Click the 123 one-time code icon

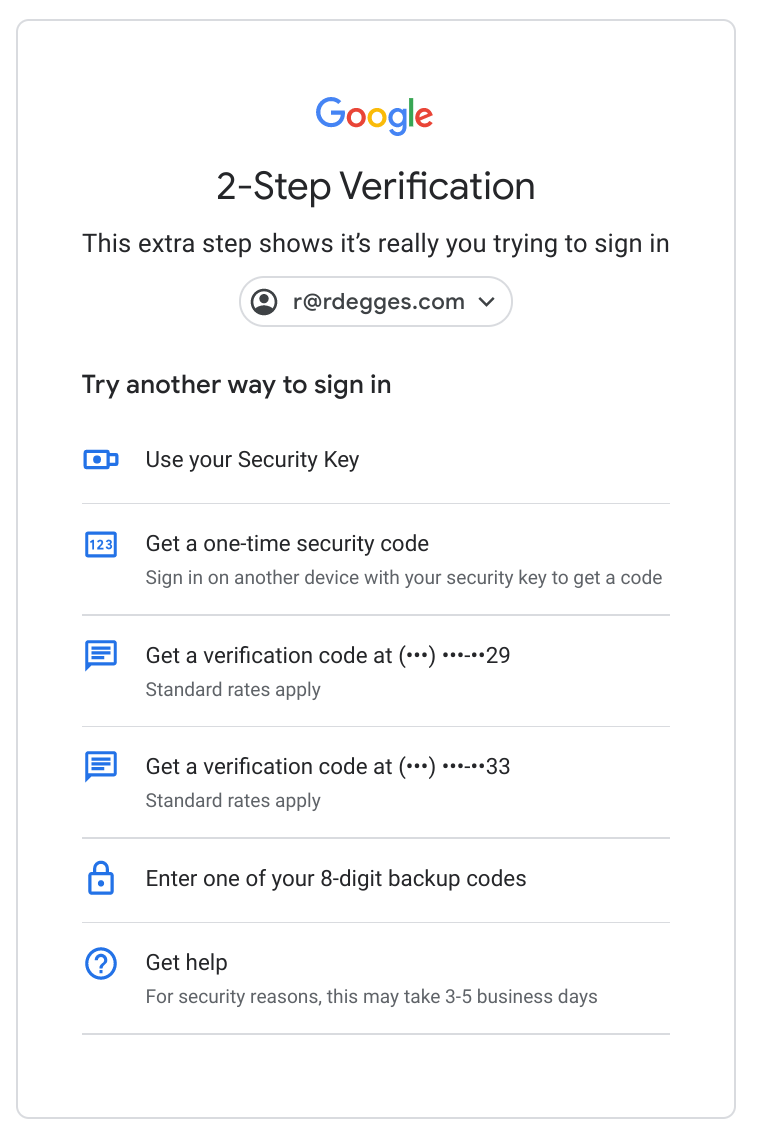pyautogui.click(x=101, y=544)
